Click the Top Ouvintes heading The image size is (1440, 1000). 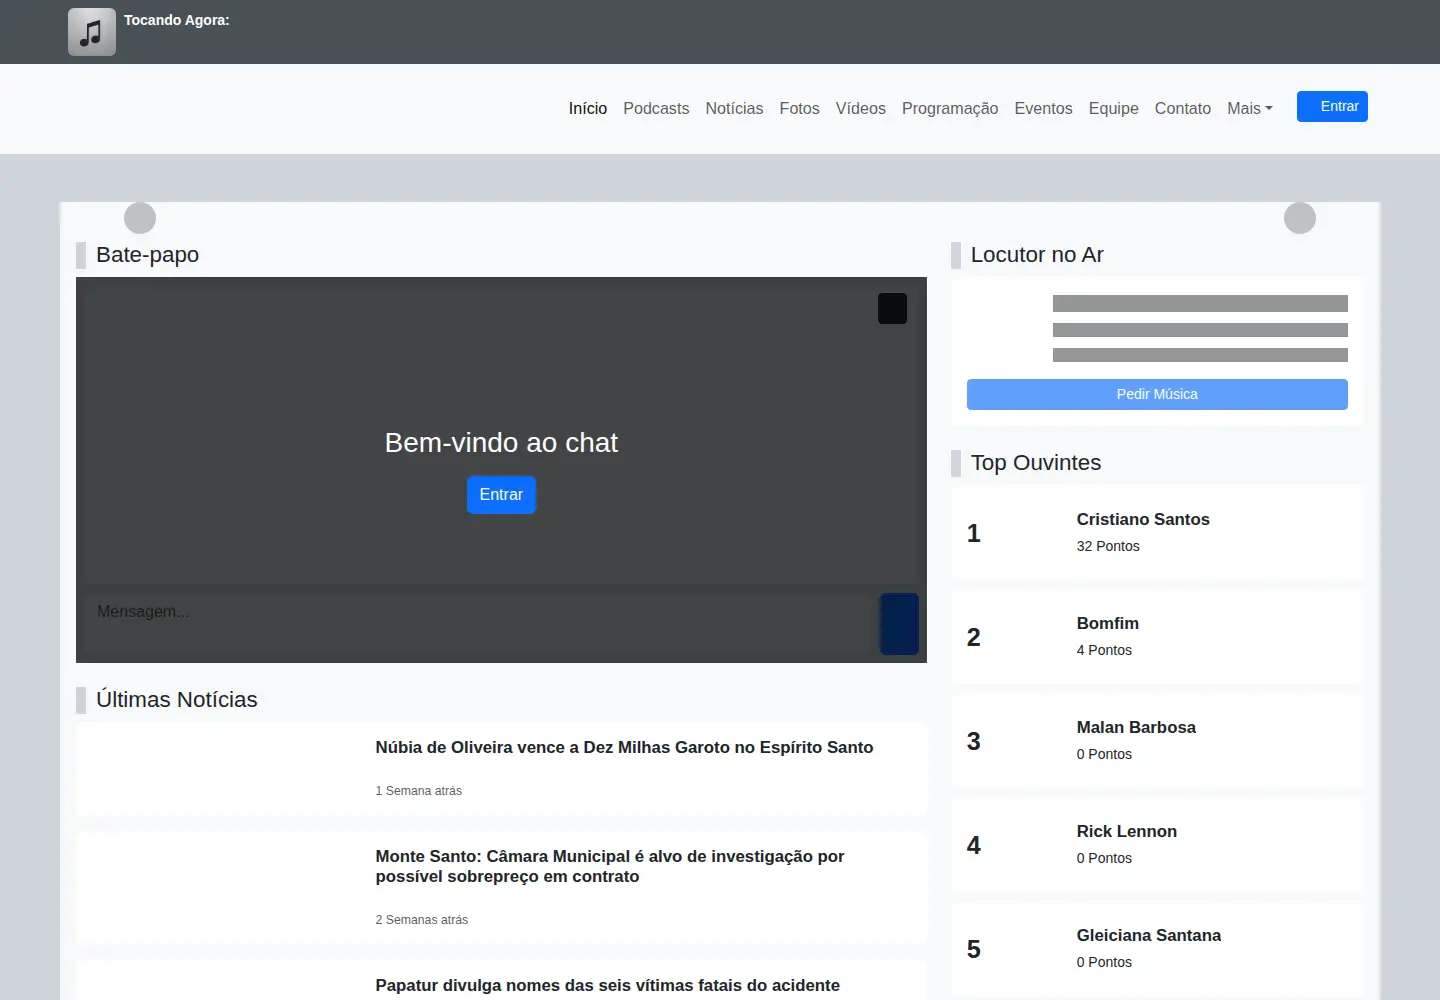1036,463
